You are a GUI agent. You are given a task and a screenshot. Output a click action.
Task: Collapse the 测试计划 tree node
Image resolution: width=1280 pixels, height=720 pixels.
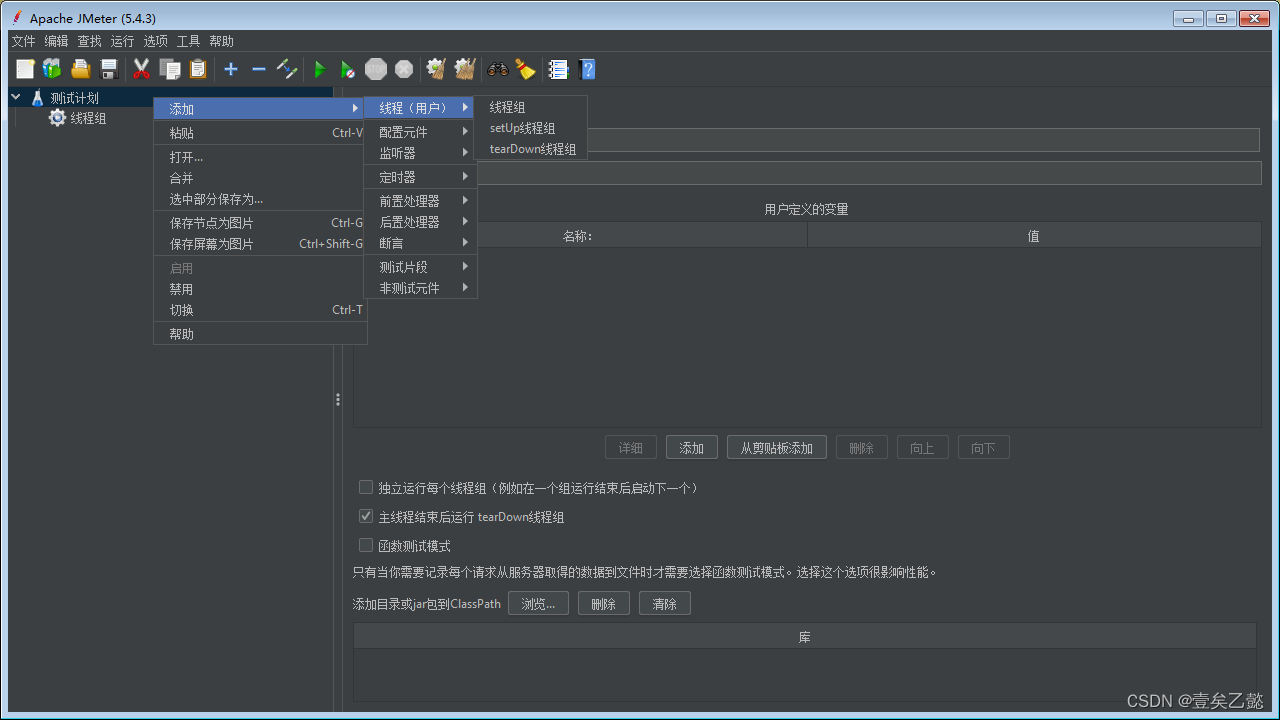click(x=14, y=97)
